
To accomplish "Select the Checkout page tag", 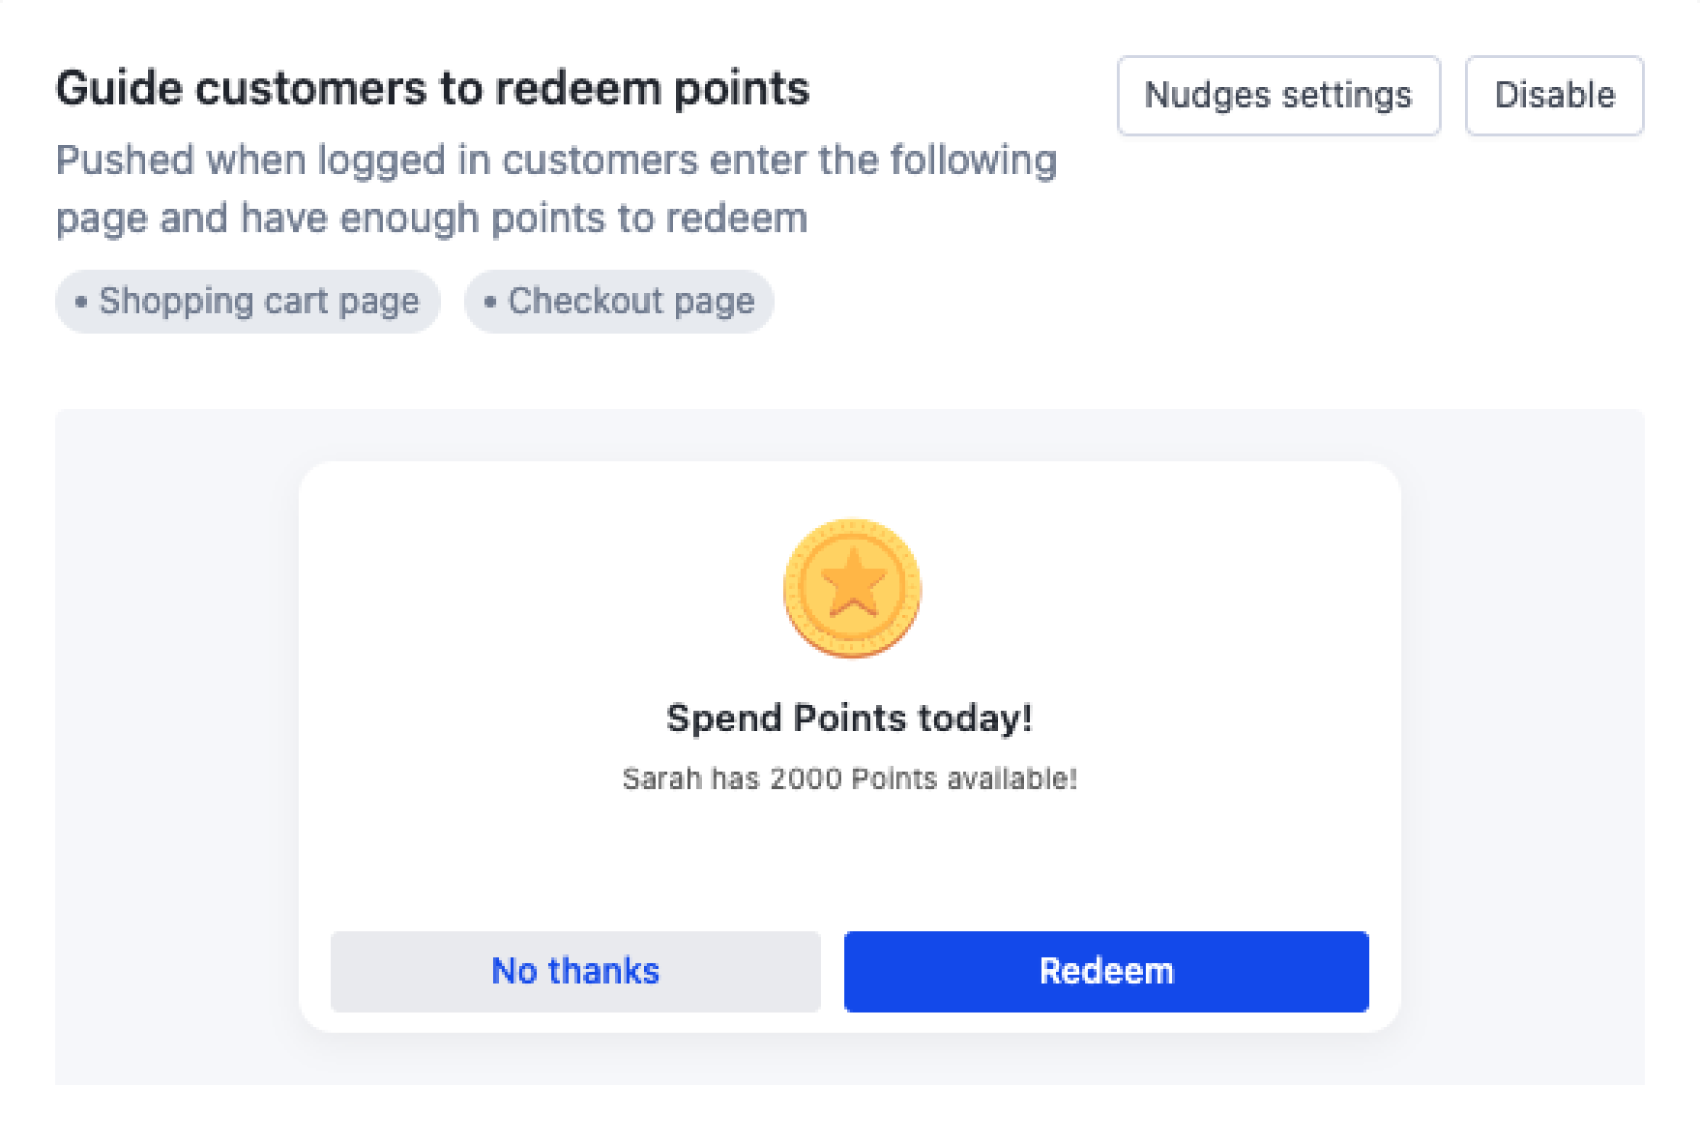I will point(630,301).
